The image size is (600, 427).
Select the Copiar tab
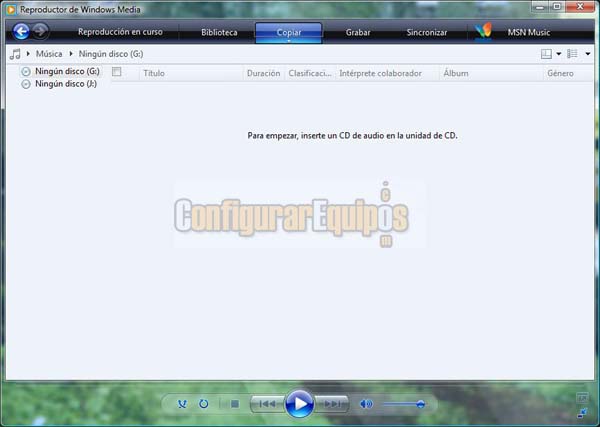coord(289,33)
